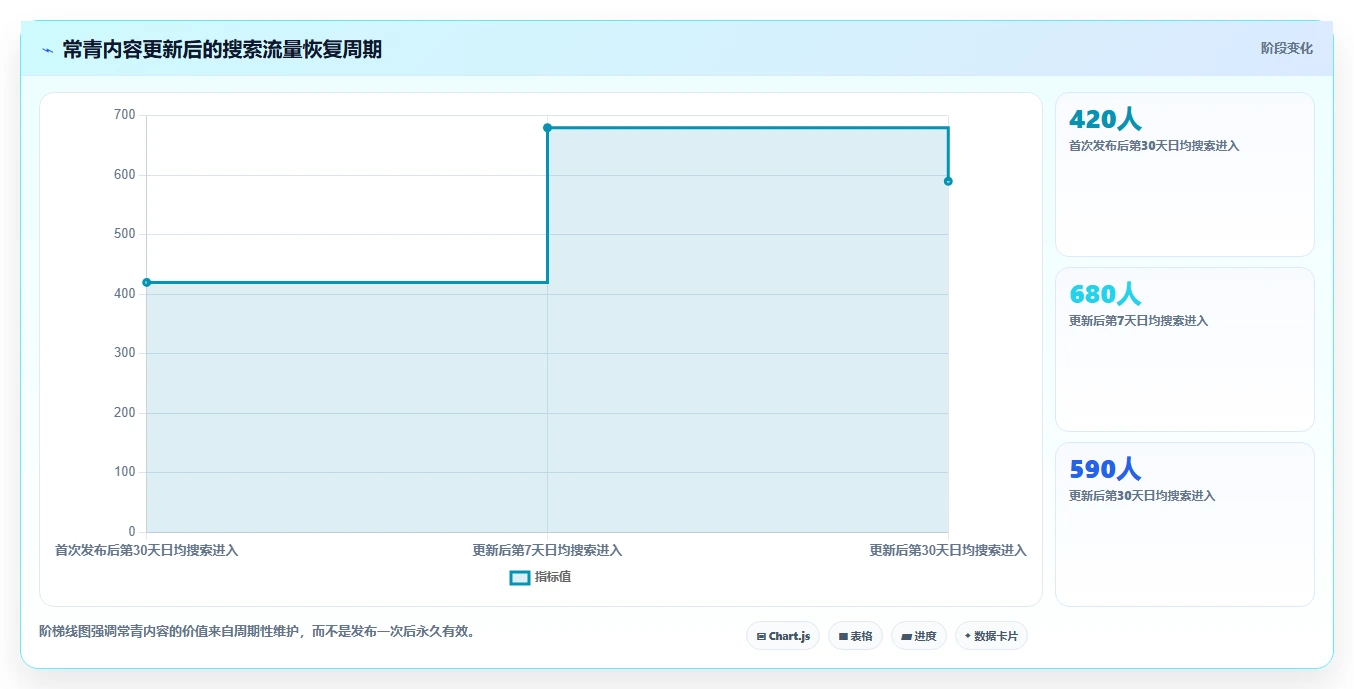This screenshot has height=689, width=1354.
Task: Click the 420人 stat value
Action: 1105,120
